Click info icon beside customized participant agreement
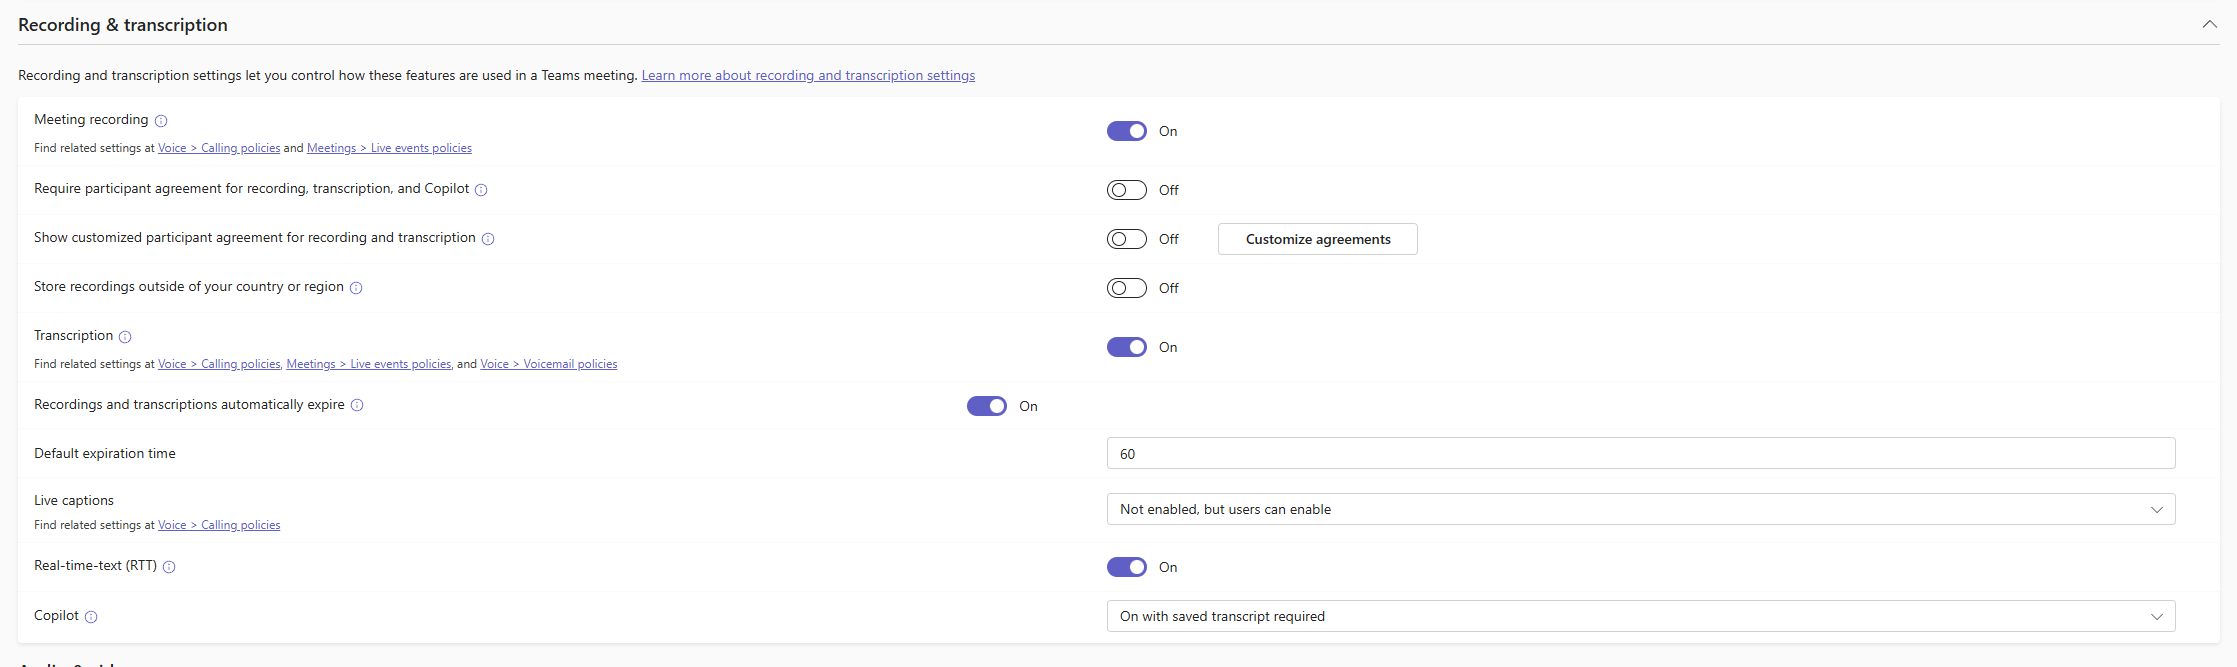2237x667 pixels. coord(488,239)
